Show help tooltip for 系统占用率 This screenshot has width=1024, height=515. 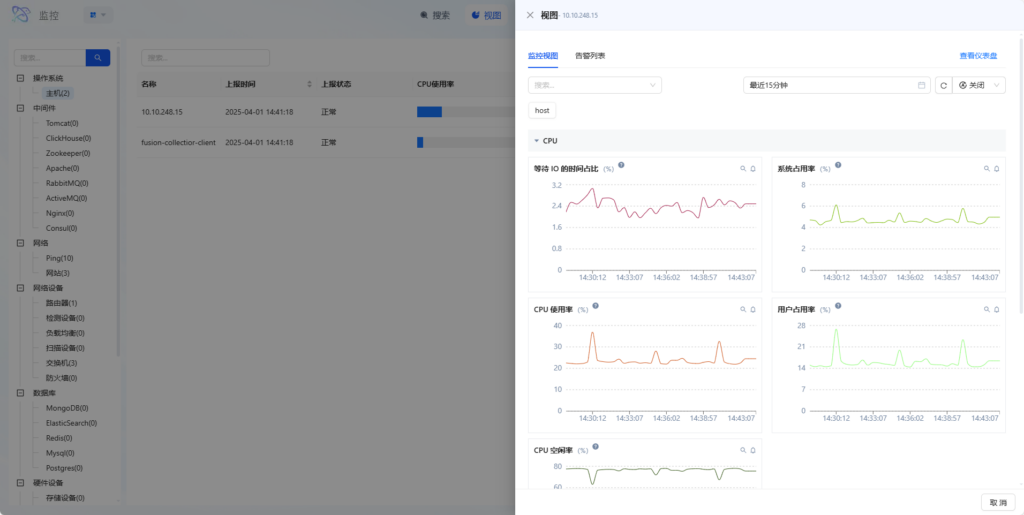(838, 165)
